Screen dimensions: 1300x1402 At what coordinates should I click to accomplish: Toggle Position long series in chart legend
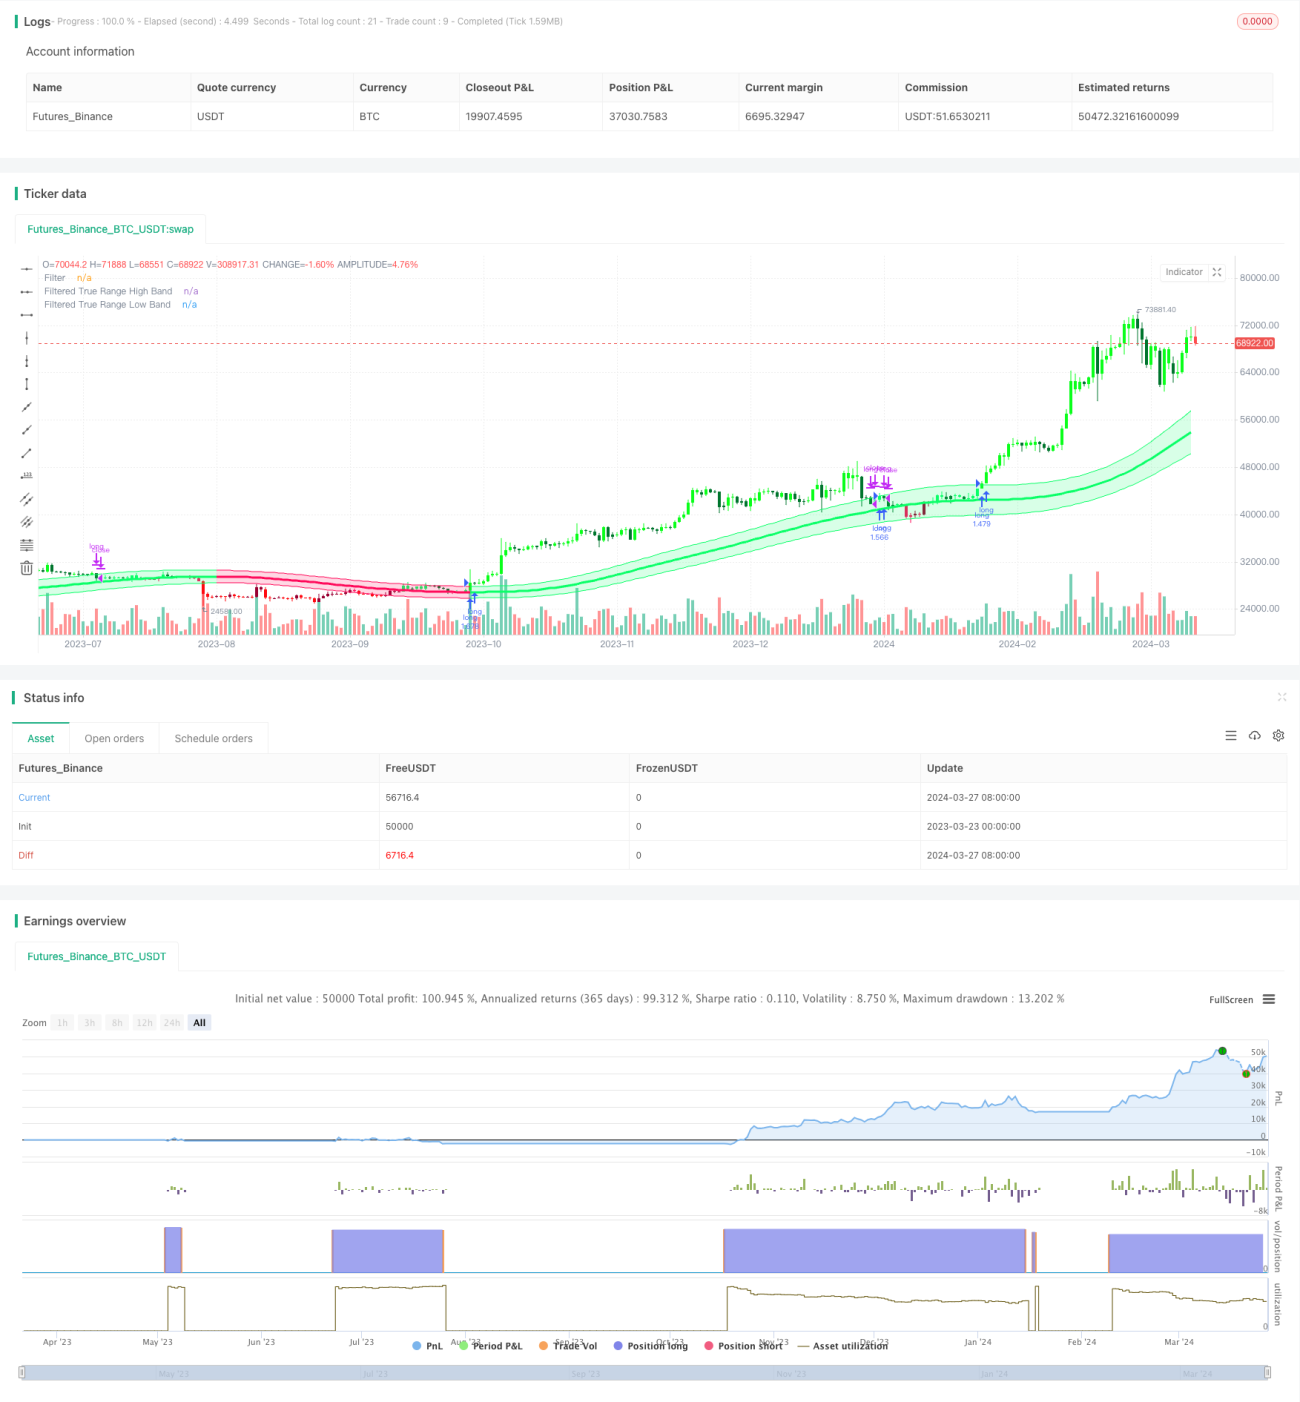(x=651, y=1346)
